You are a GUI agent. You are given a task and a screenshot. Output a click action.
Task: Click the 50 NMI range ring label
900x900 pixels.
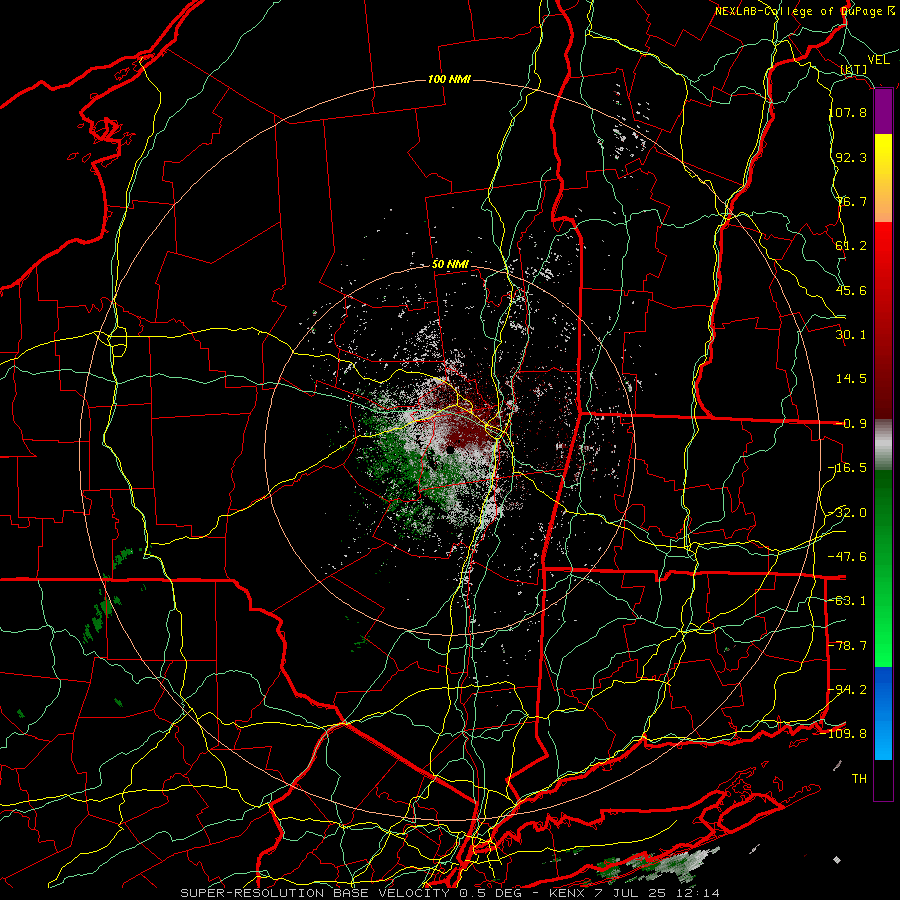[450, 265]
